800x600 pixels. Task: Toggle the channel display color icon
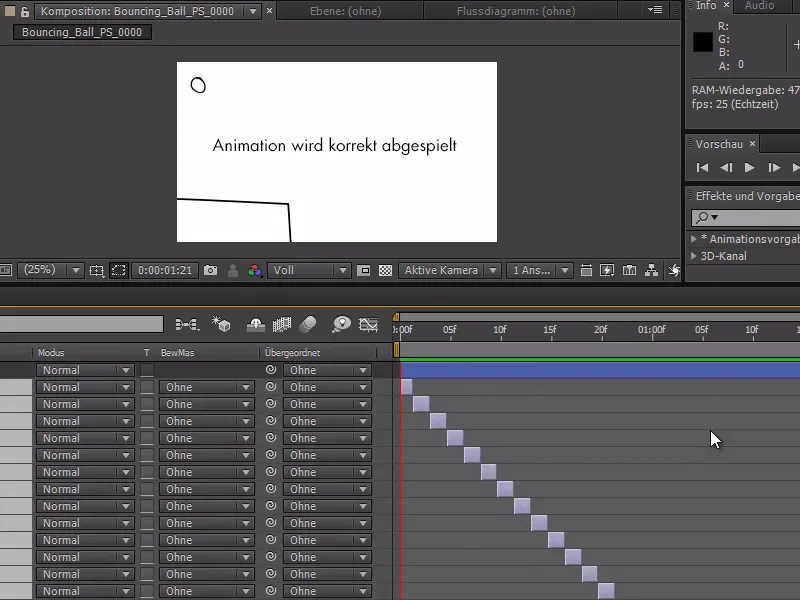tap(253, 269)
